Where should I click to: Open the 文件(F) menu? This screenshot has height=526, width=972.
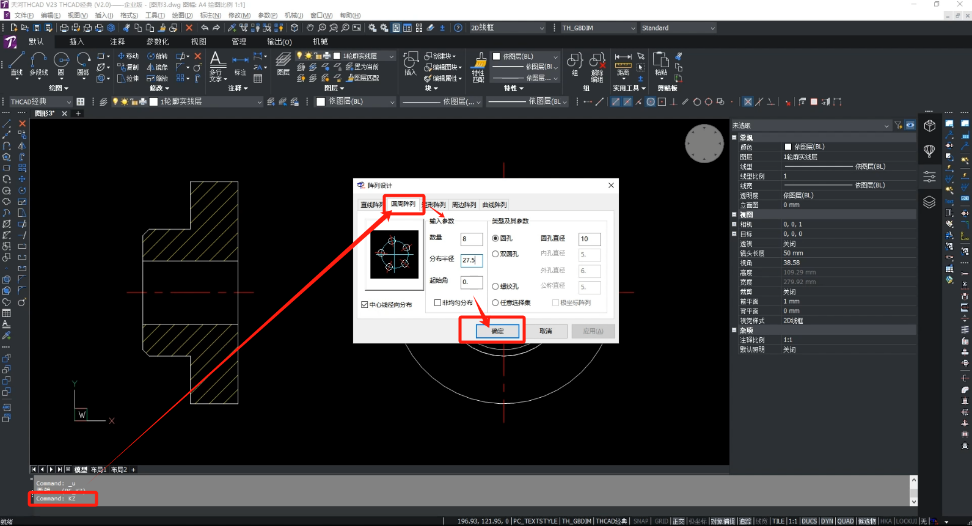24,15
